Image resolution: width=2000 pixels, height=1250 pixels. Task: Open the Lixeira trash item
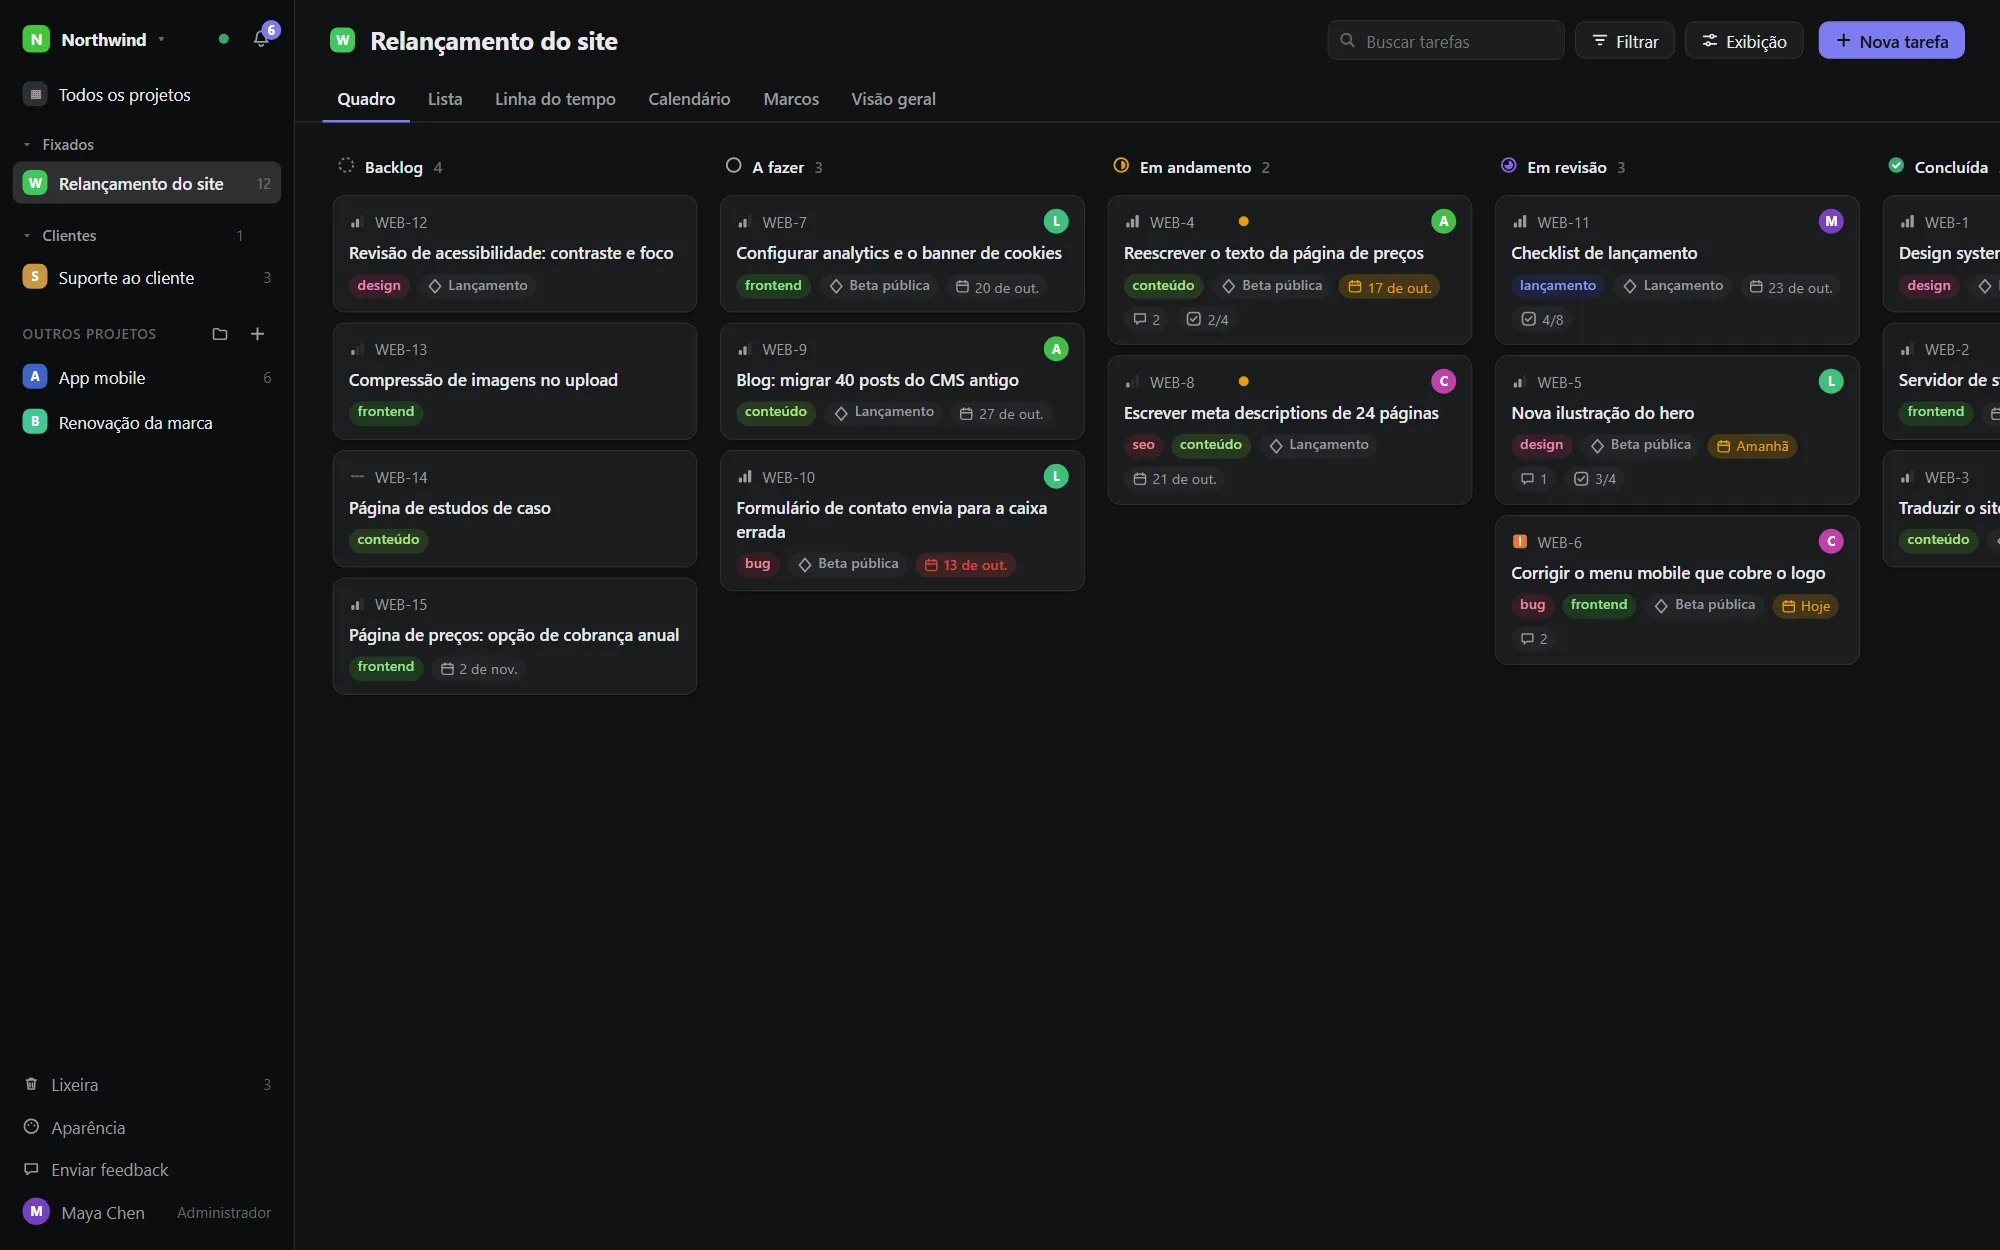coord(147,1084)
